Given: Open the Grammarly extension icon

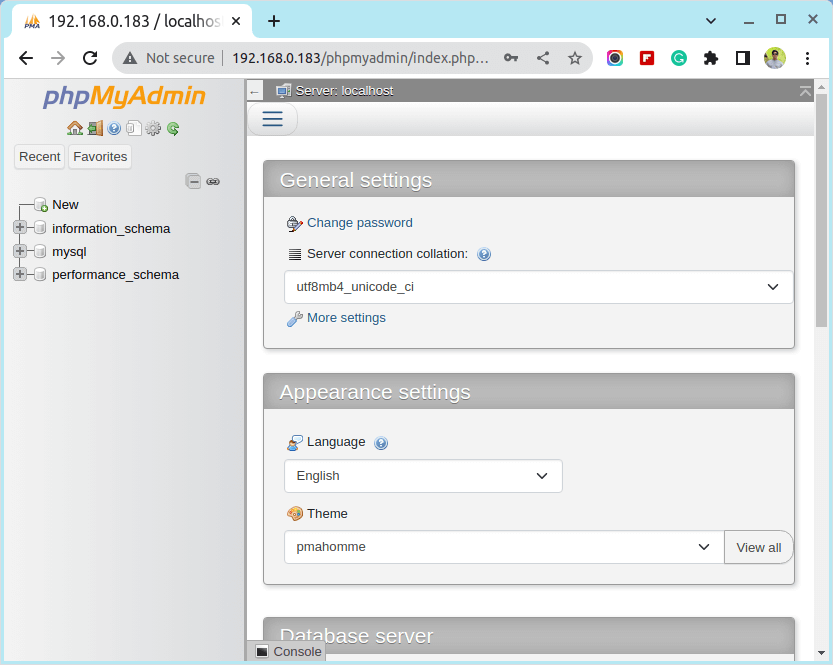Looking at the screenshot, I should point(678,58).
